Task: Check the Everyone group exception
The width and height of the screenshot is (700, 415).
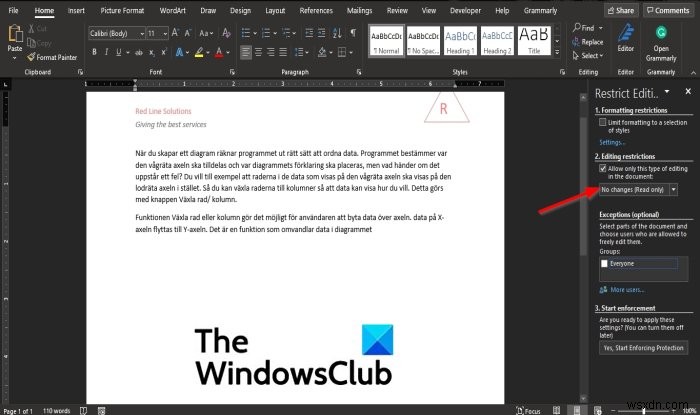Action: click(604, 264)
